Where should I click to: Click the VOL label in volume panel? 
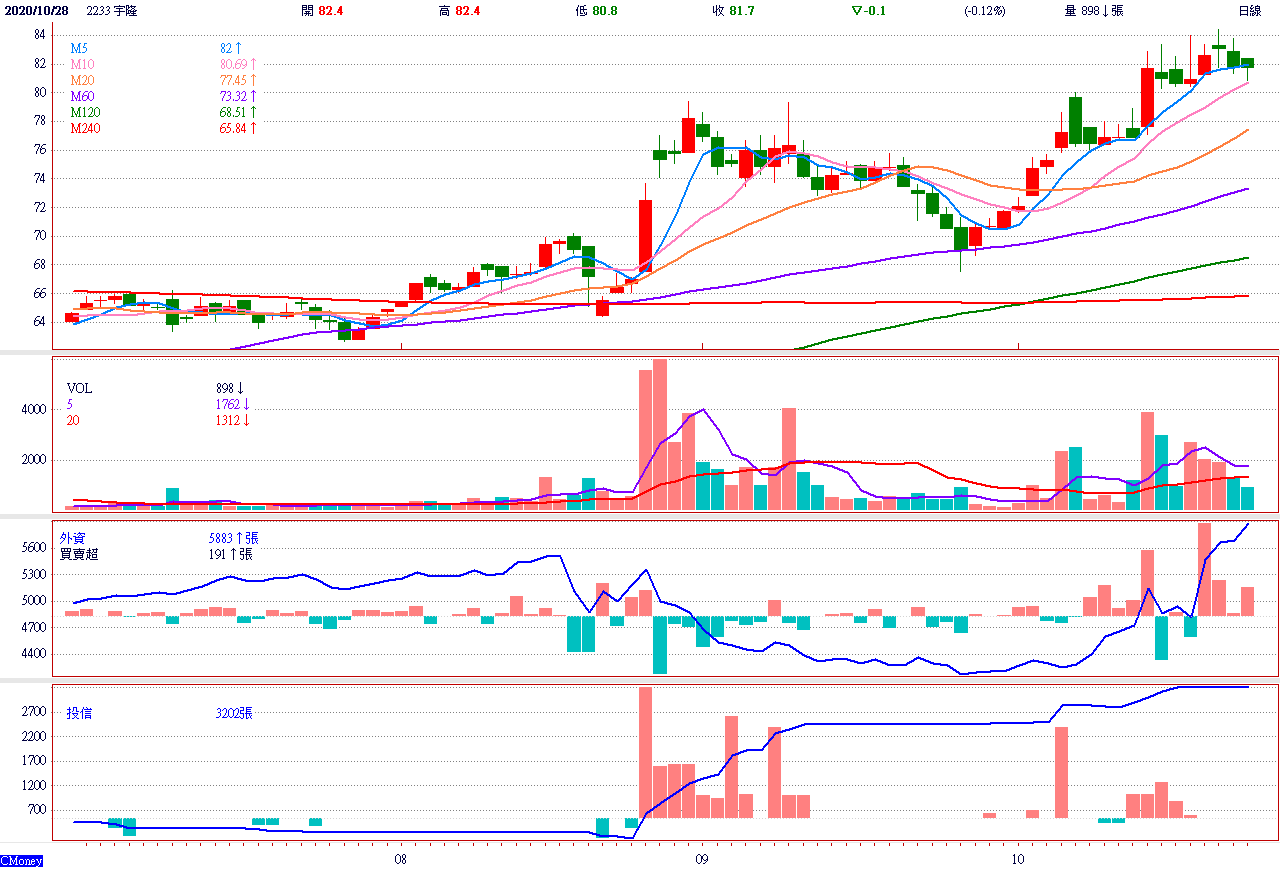click(x=79, y=388)
